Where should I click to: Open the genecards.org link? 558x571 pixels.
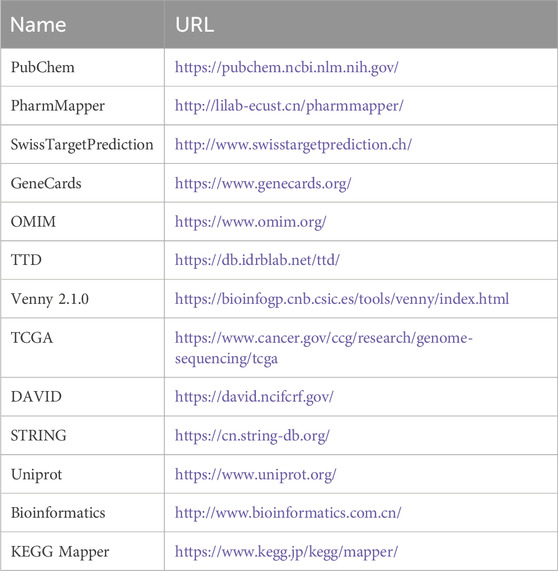(263, 183)
